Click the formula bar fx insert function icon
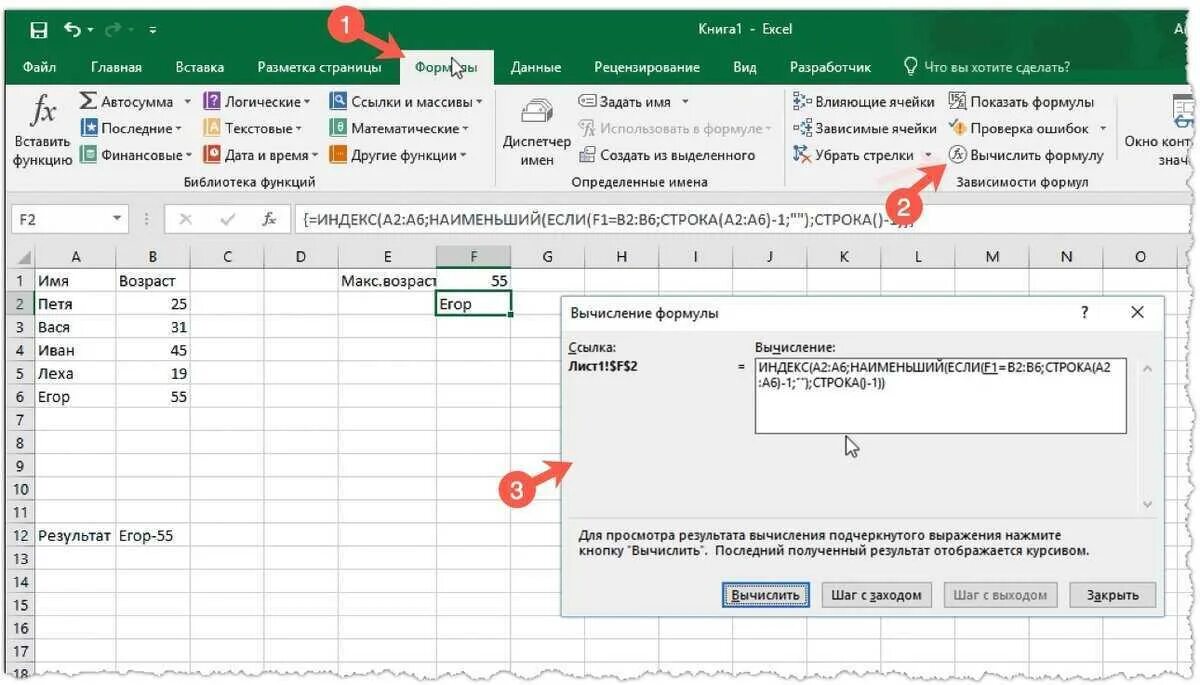 (x=269, y=219)
